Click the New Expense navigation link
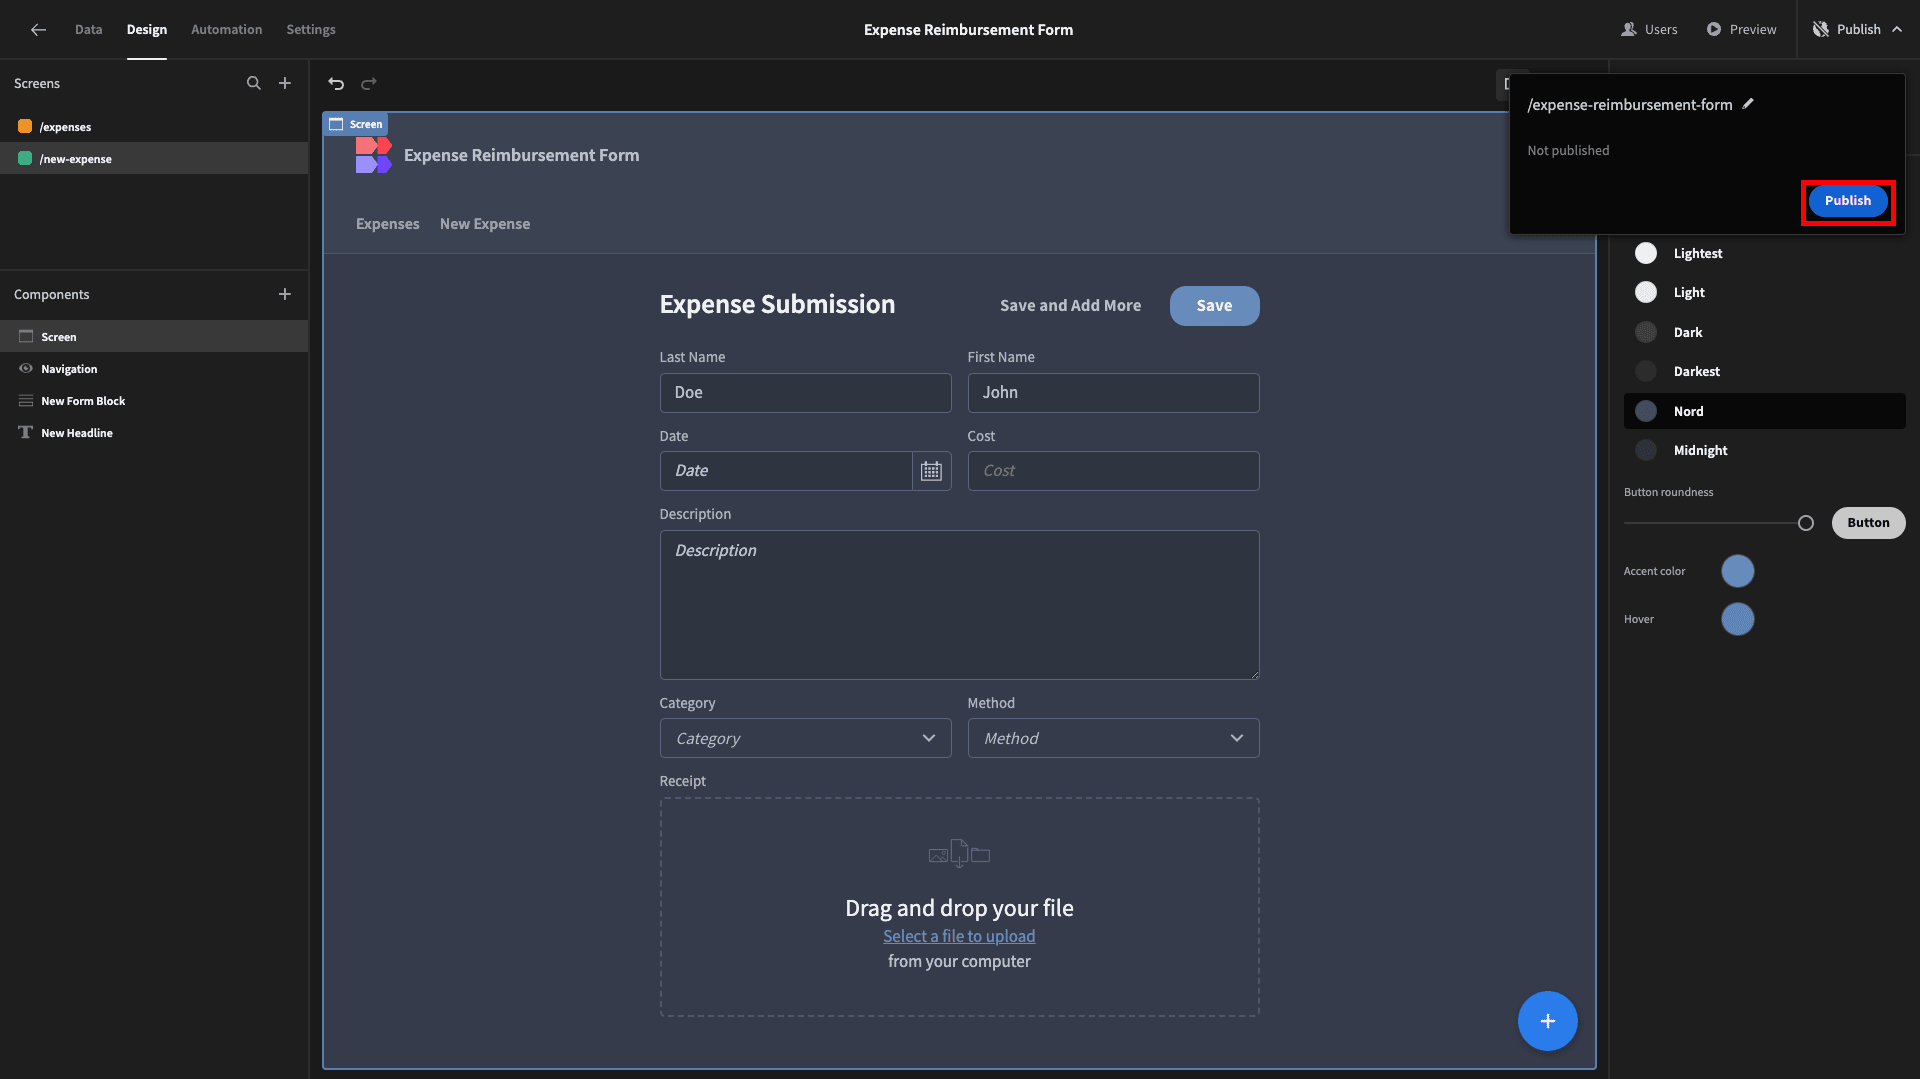The width and height of the screenshot is (1920, 1079). (485, 224)
